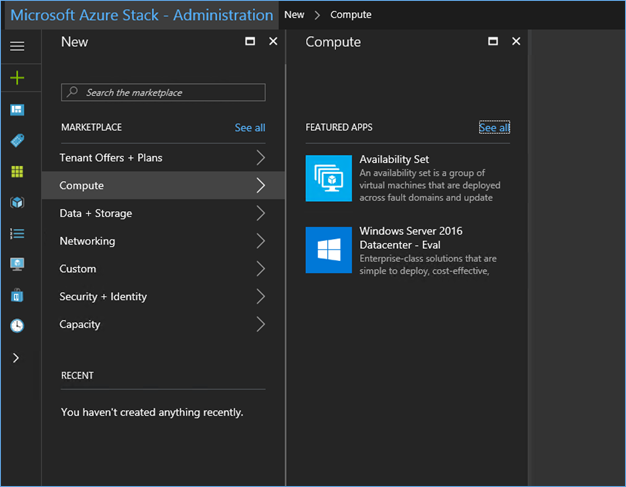Open Windows Server 2016 Datacenter - Eval title
This screenshot has height=487, width=626.
coord(411,238)
